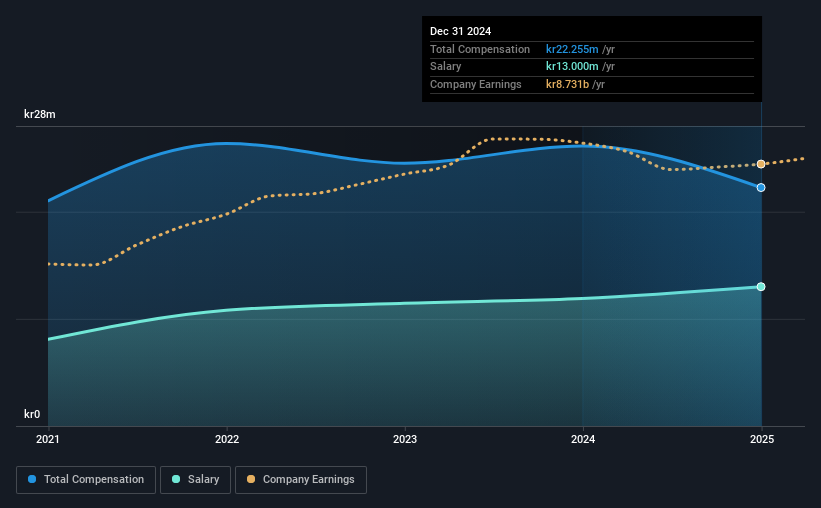The image size is (821, 508).
Task: Click the kr8.731b company earnings value
Action: (567, 84)
